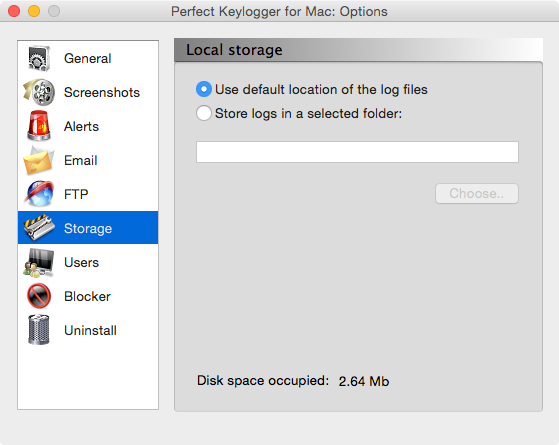Image resolution: width=559 pixels, height=445 pixels.
Task: Open the Alerts red siren icon
Action: click(x=39, y=126)
